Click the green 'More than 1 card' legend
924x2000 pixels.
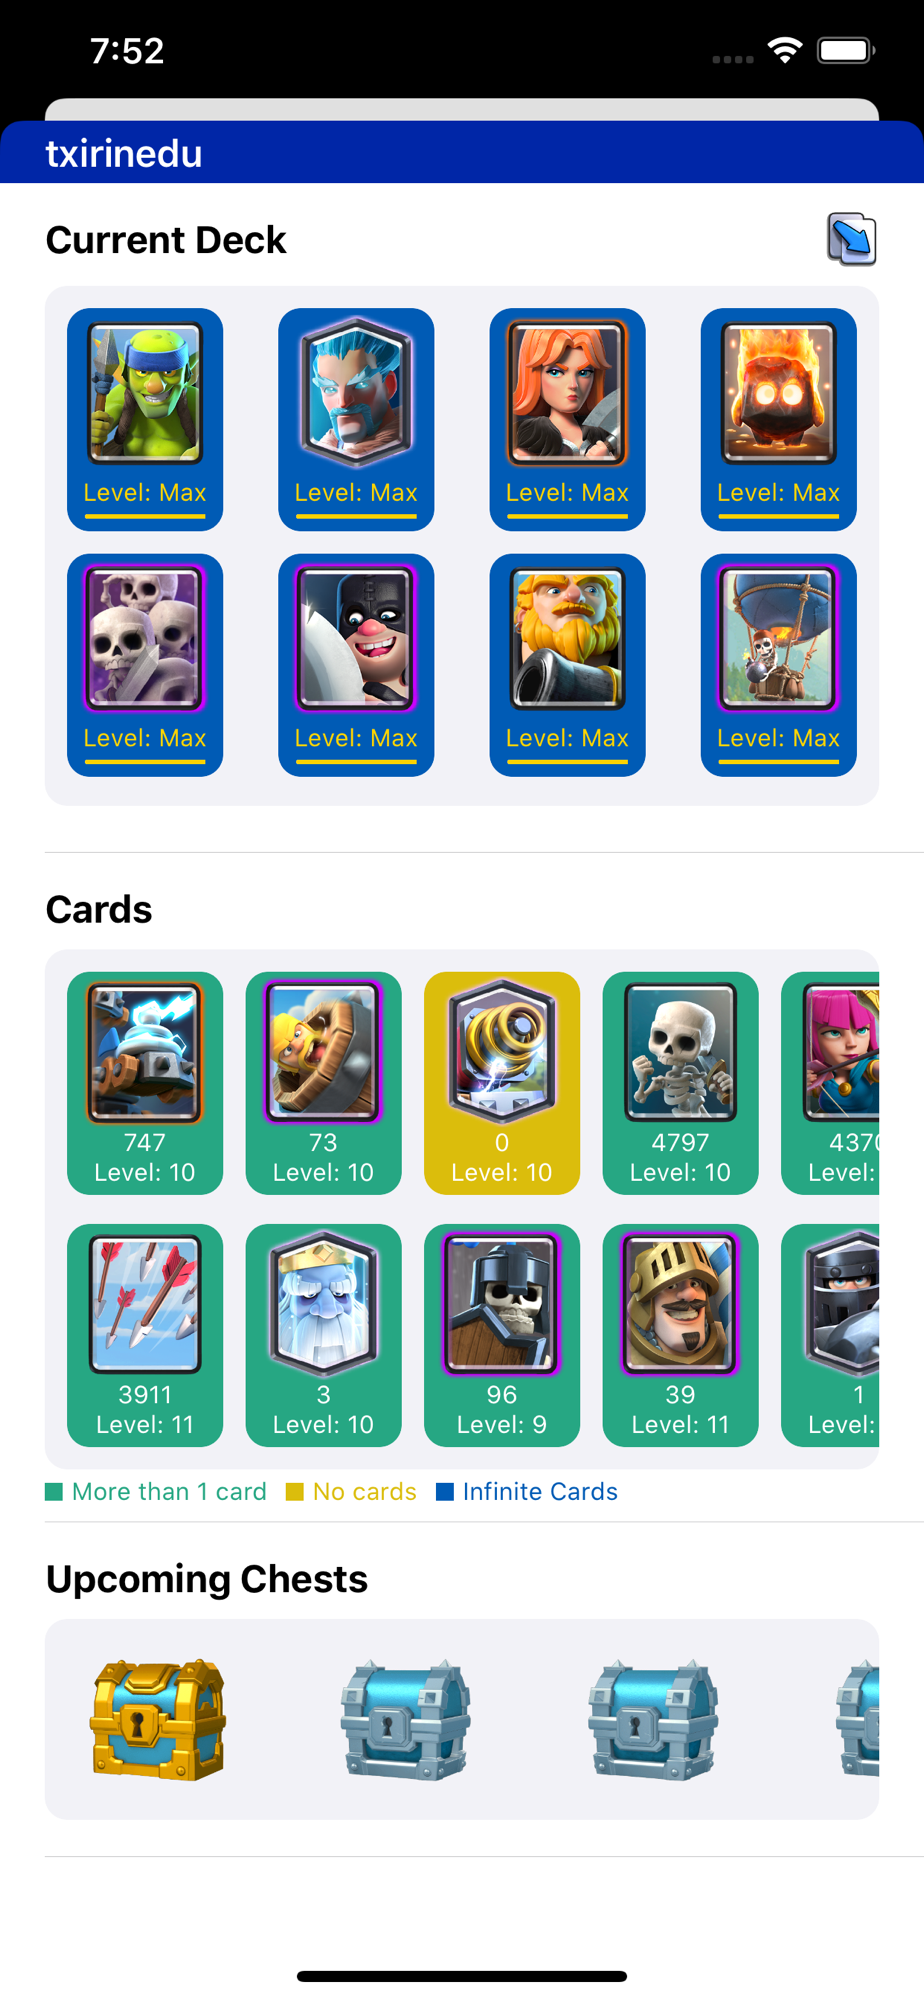click(x=156, y=1492)
